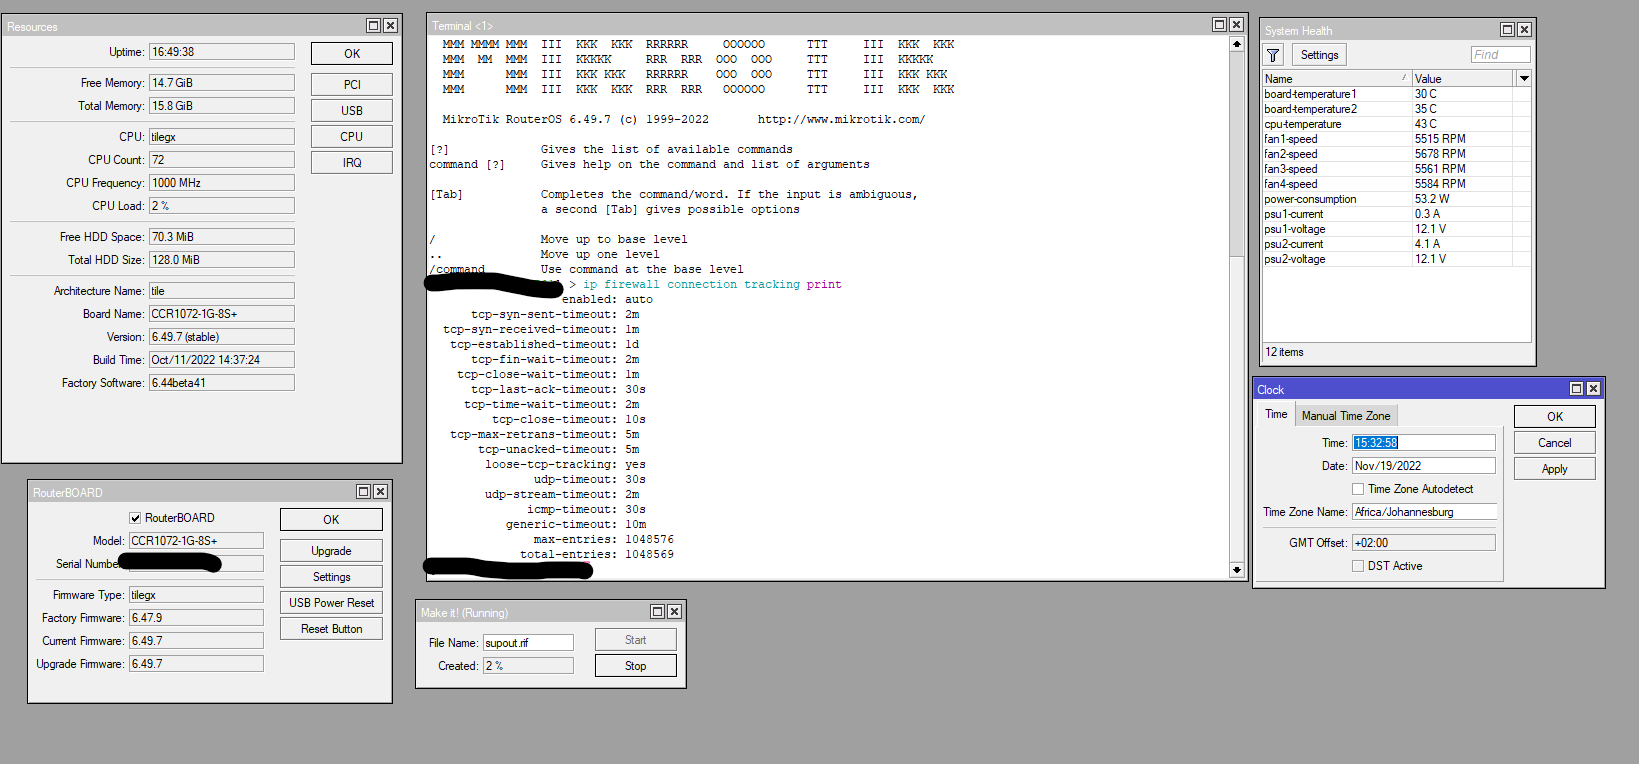This screenshot has width=1639, height=764.
Task: Click the Current Firmware field in RouterBOARD
Action: [x=196, y=641]
